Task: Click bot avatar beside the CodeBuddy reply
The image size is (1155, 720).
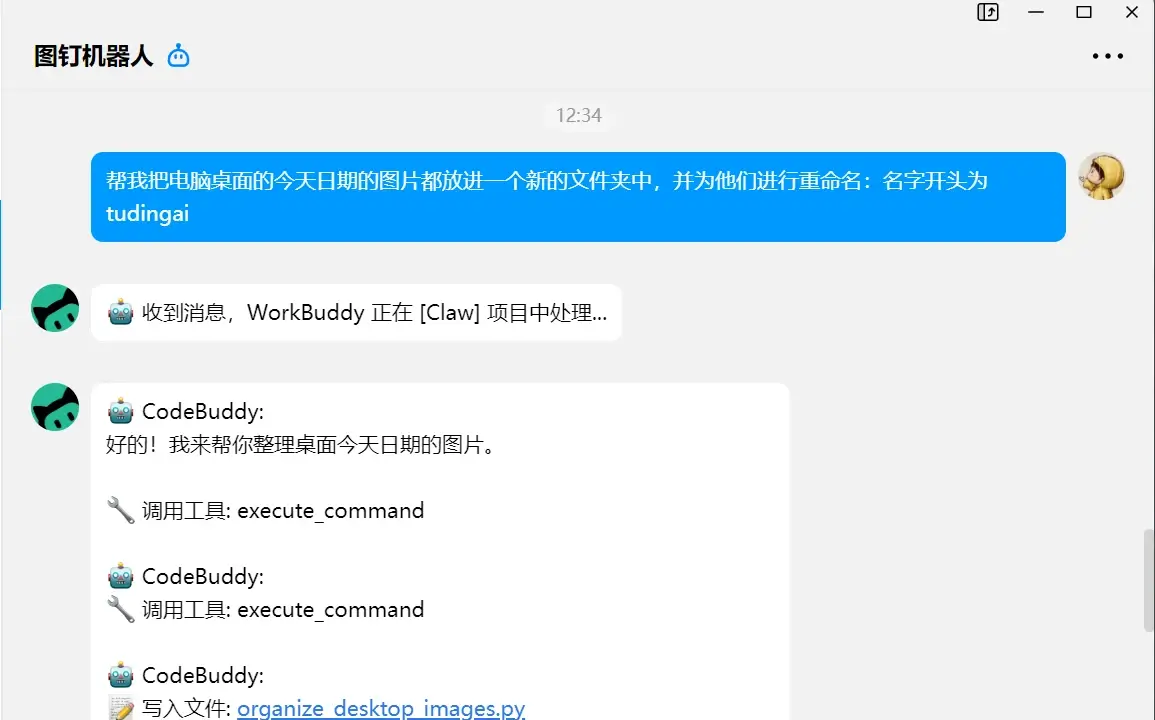Action: pyautogui.click(x=55, y=407)
